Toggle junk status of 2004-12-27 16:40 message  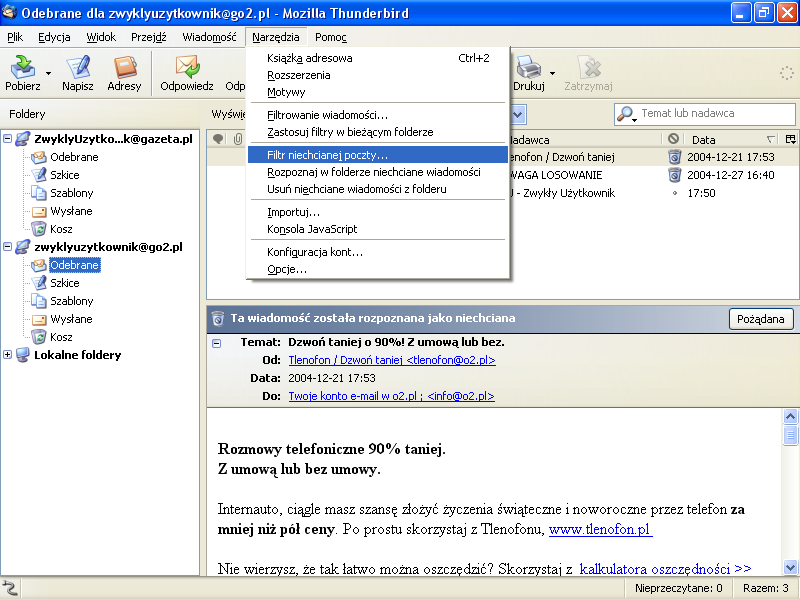click(674, 175)
